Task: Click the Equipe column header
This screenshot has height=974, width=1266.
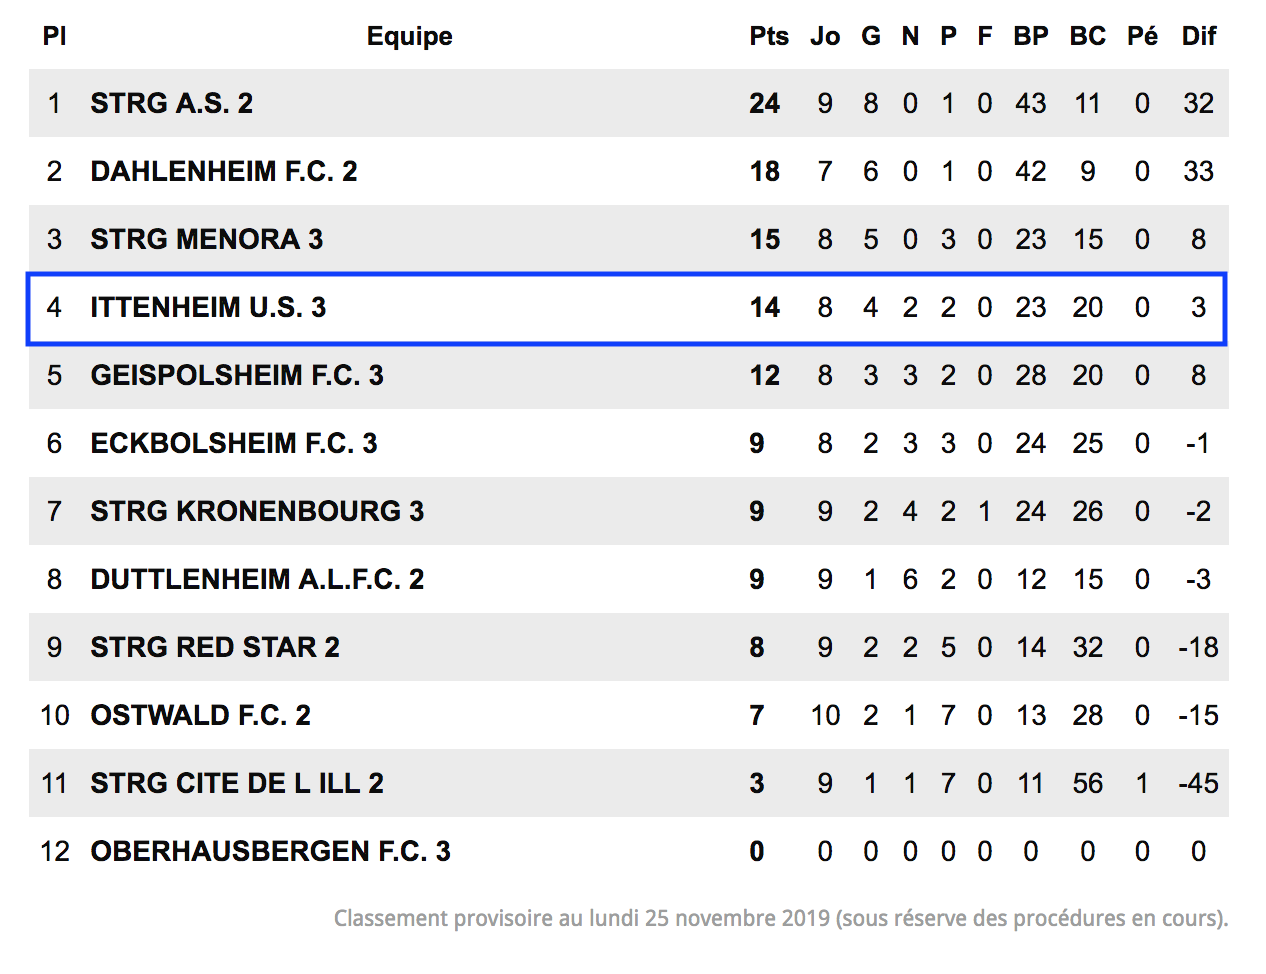Action: pyautogui.click(x=410, y=37)
